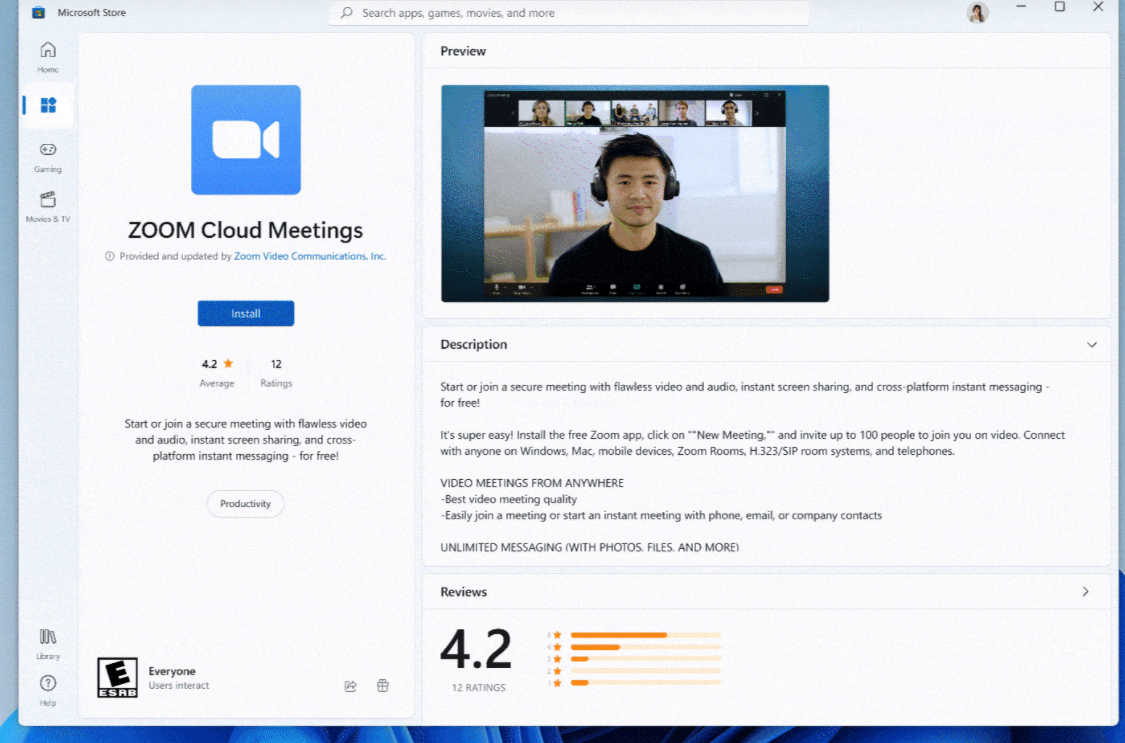1125x743 pixels.
Task: Click the 12 Ratings count
Action: (x=276, y=372)
